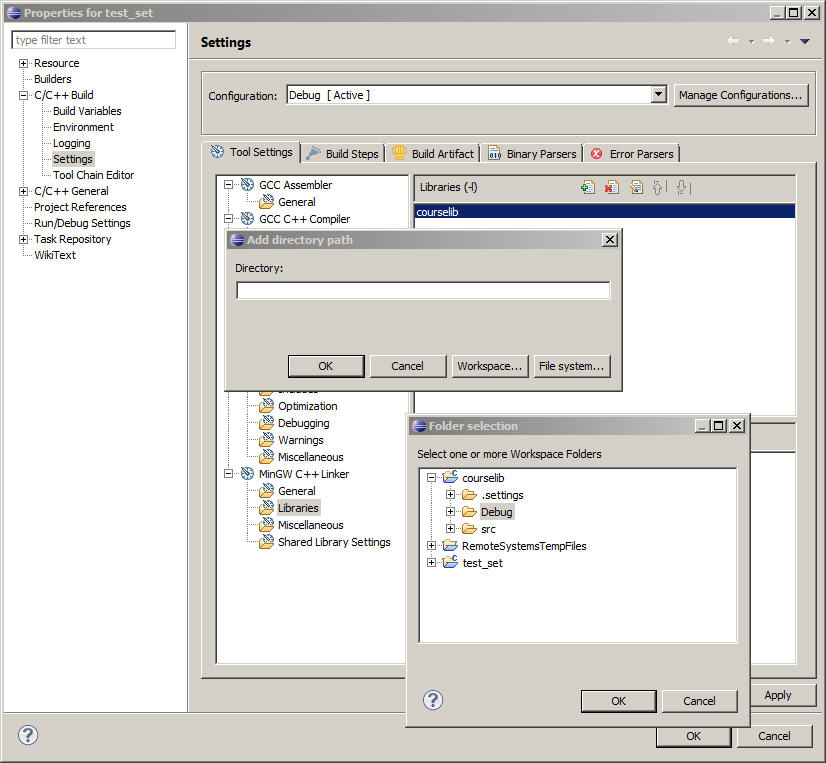Click the Delete library icon
Screen dimensions: 826x763
click(612, 187)
